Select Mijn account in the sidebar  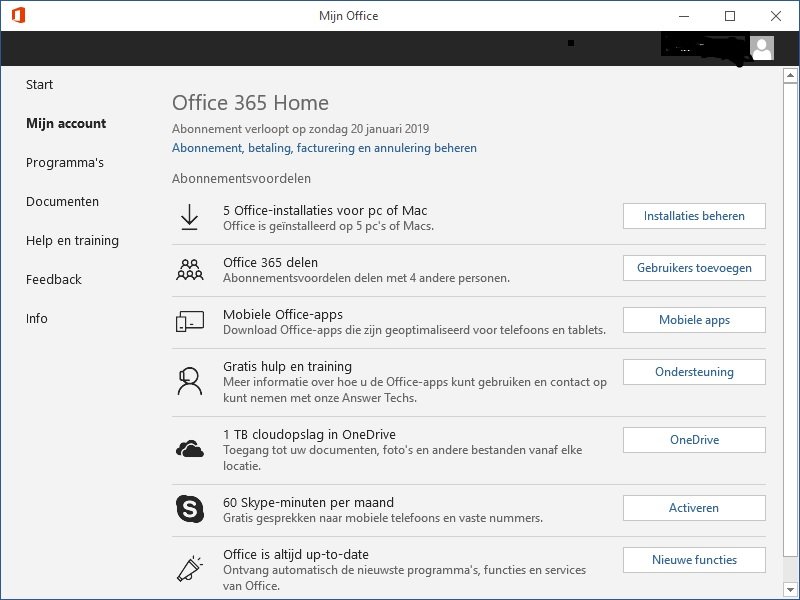coord(66,123)
